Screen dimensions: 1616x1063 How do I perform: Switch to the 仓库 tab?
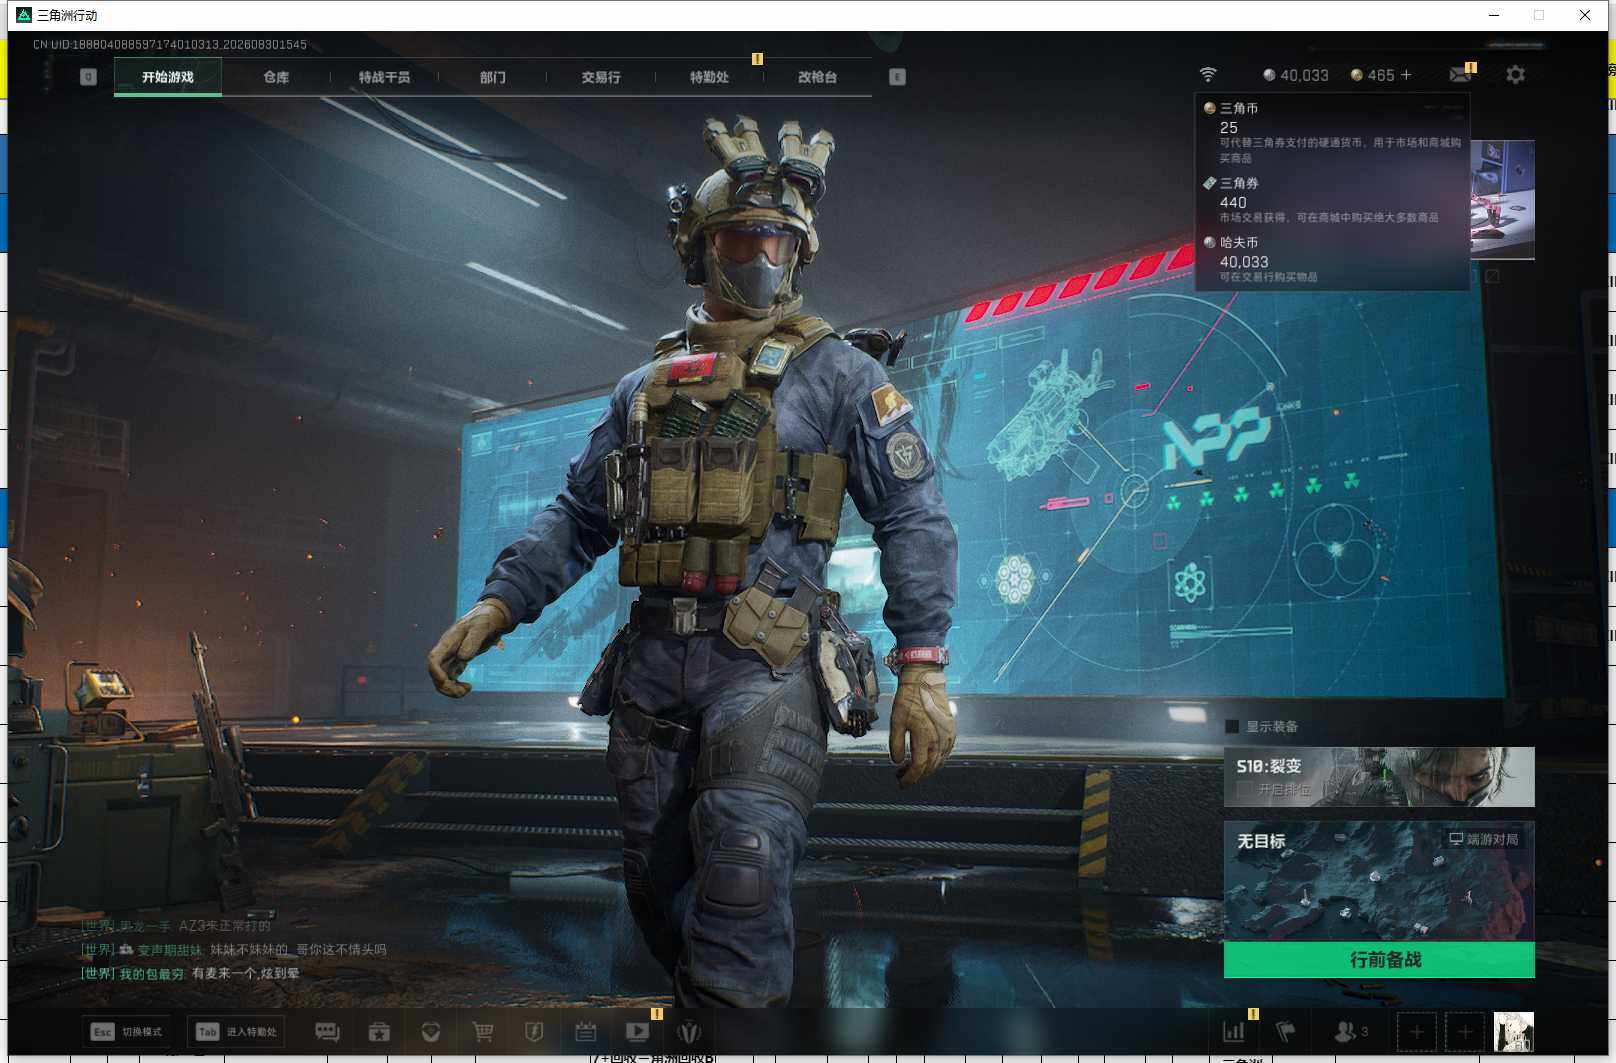276,77
